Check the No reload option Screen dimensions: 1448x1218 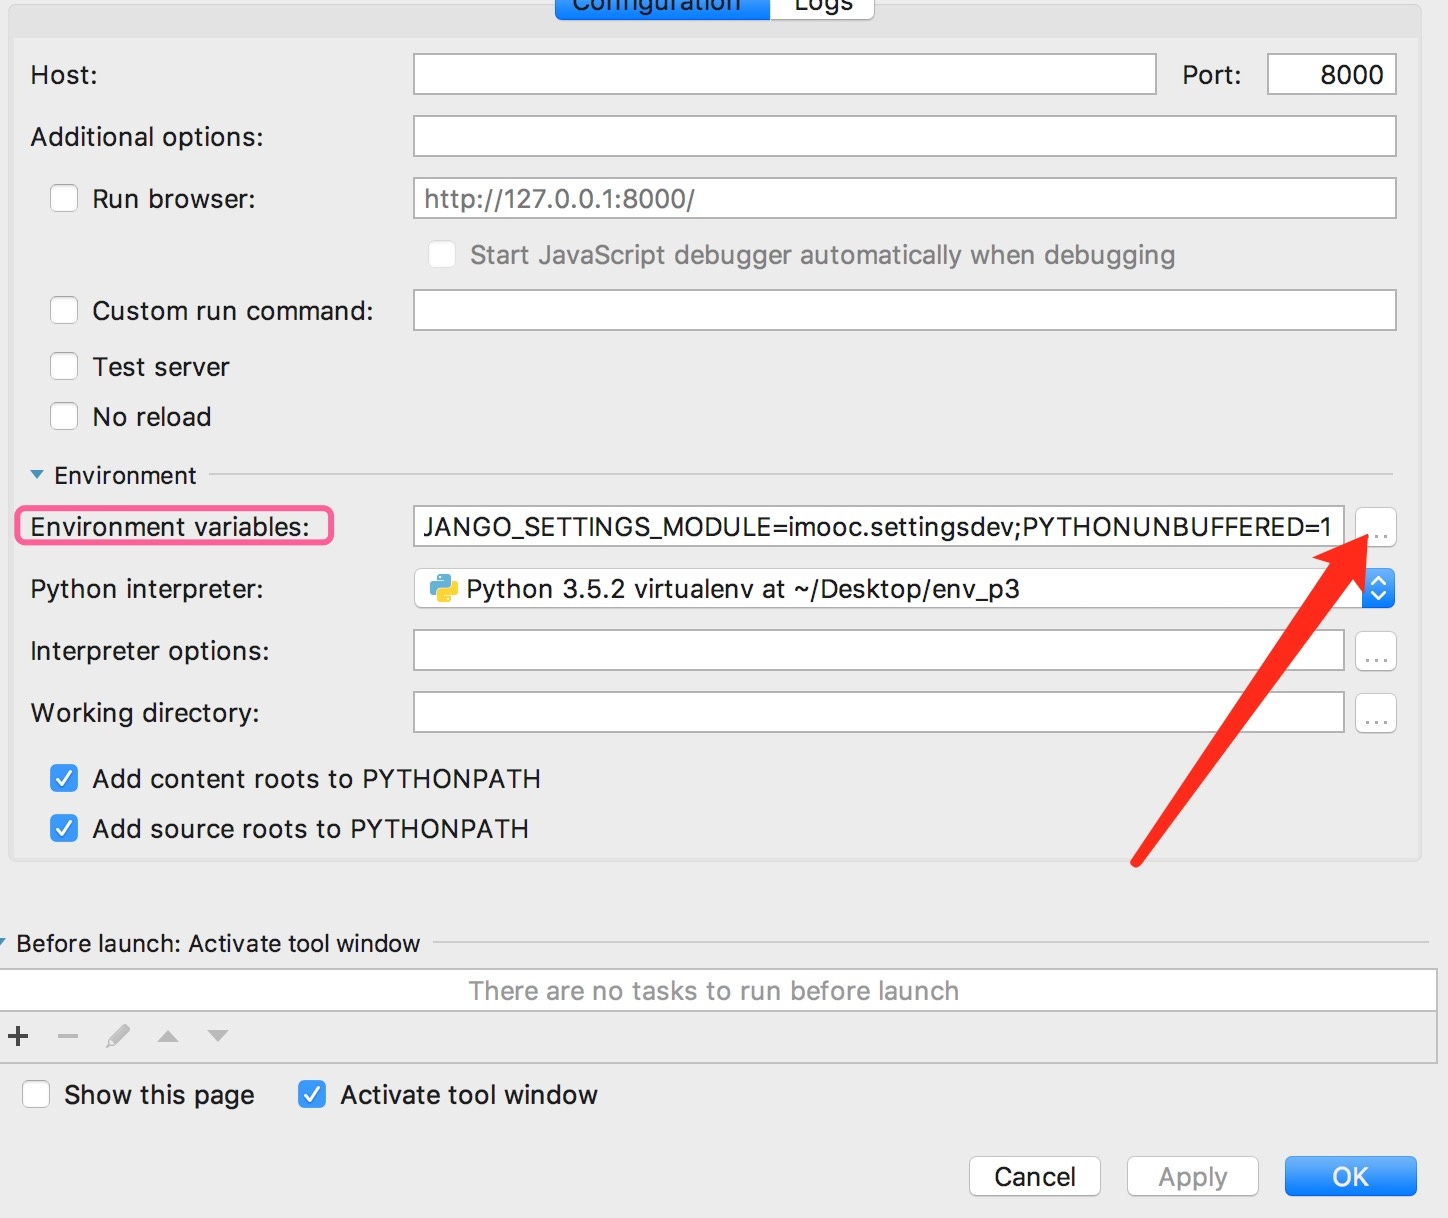[64, 417]
